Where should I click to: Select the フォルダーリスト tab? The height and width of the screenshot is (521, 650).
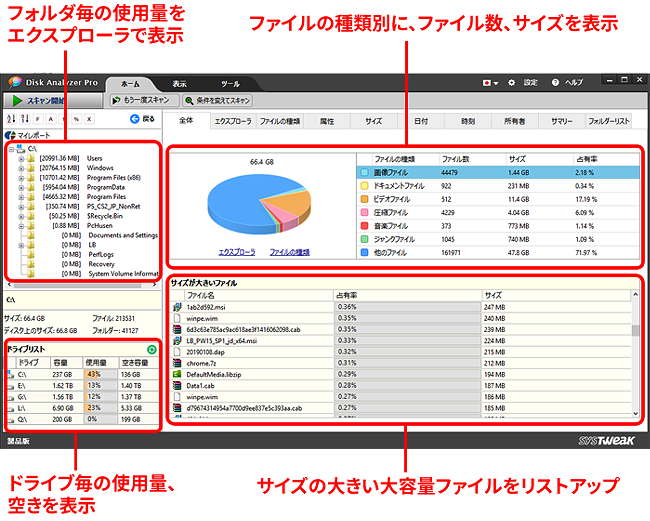[x=609, y=121]
